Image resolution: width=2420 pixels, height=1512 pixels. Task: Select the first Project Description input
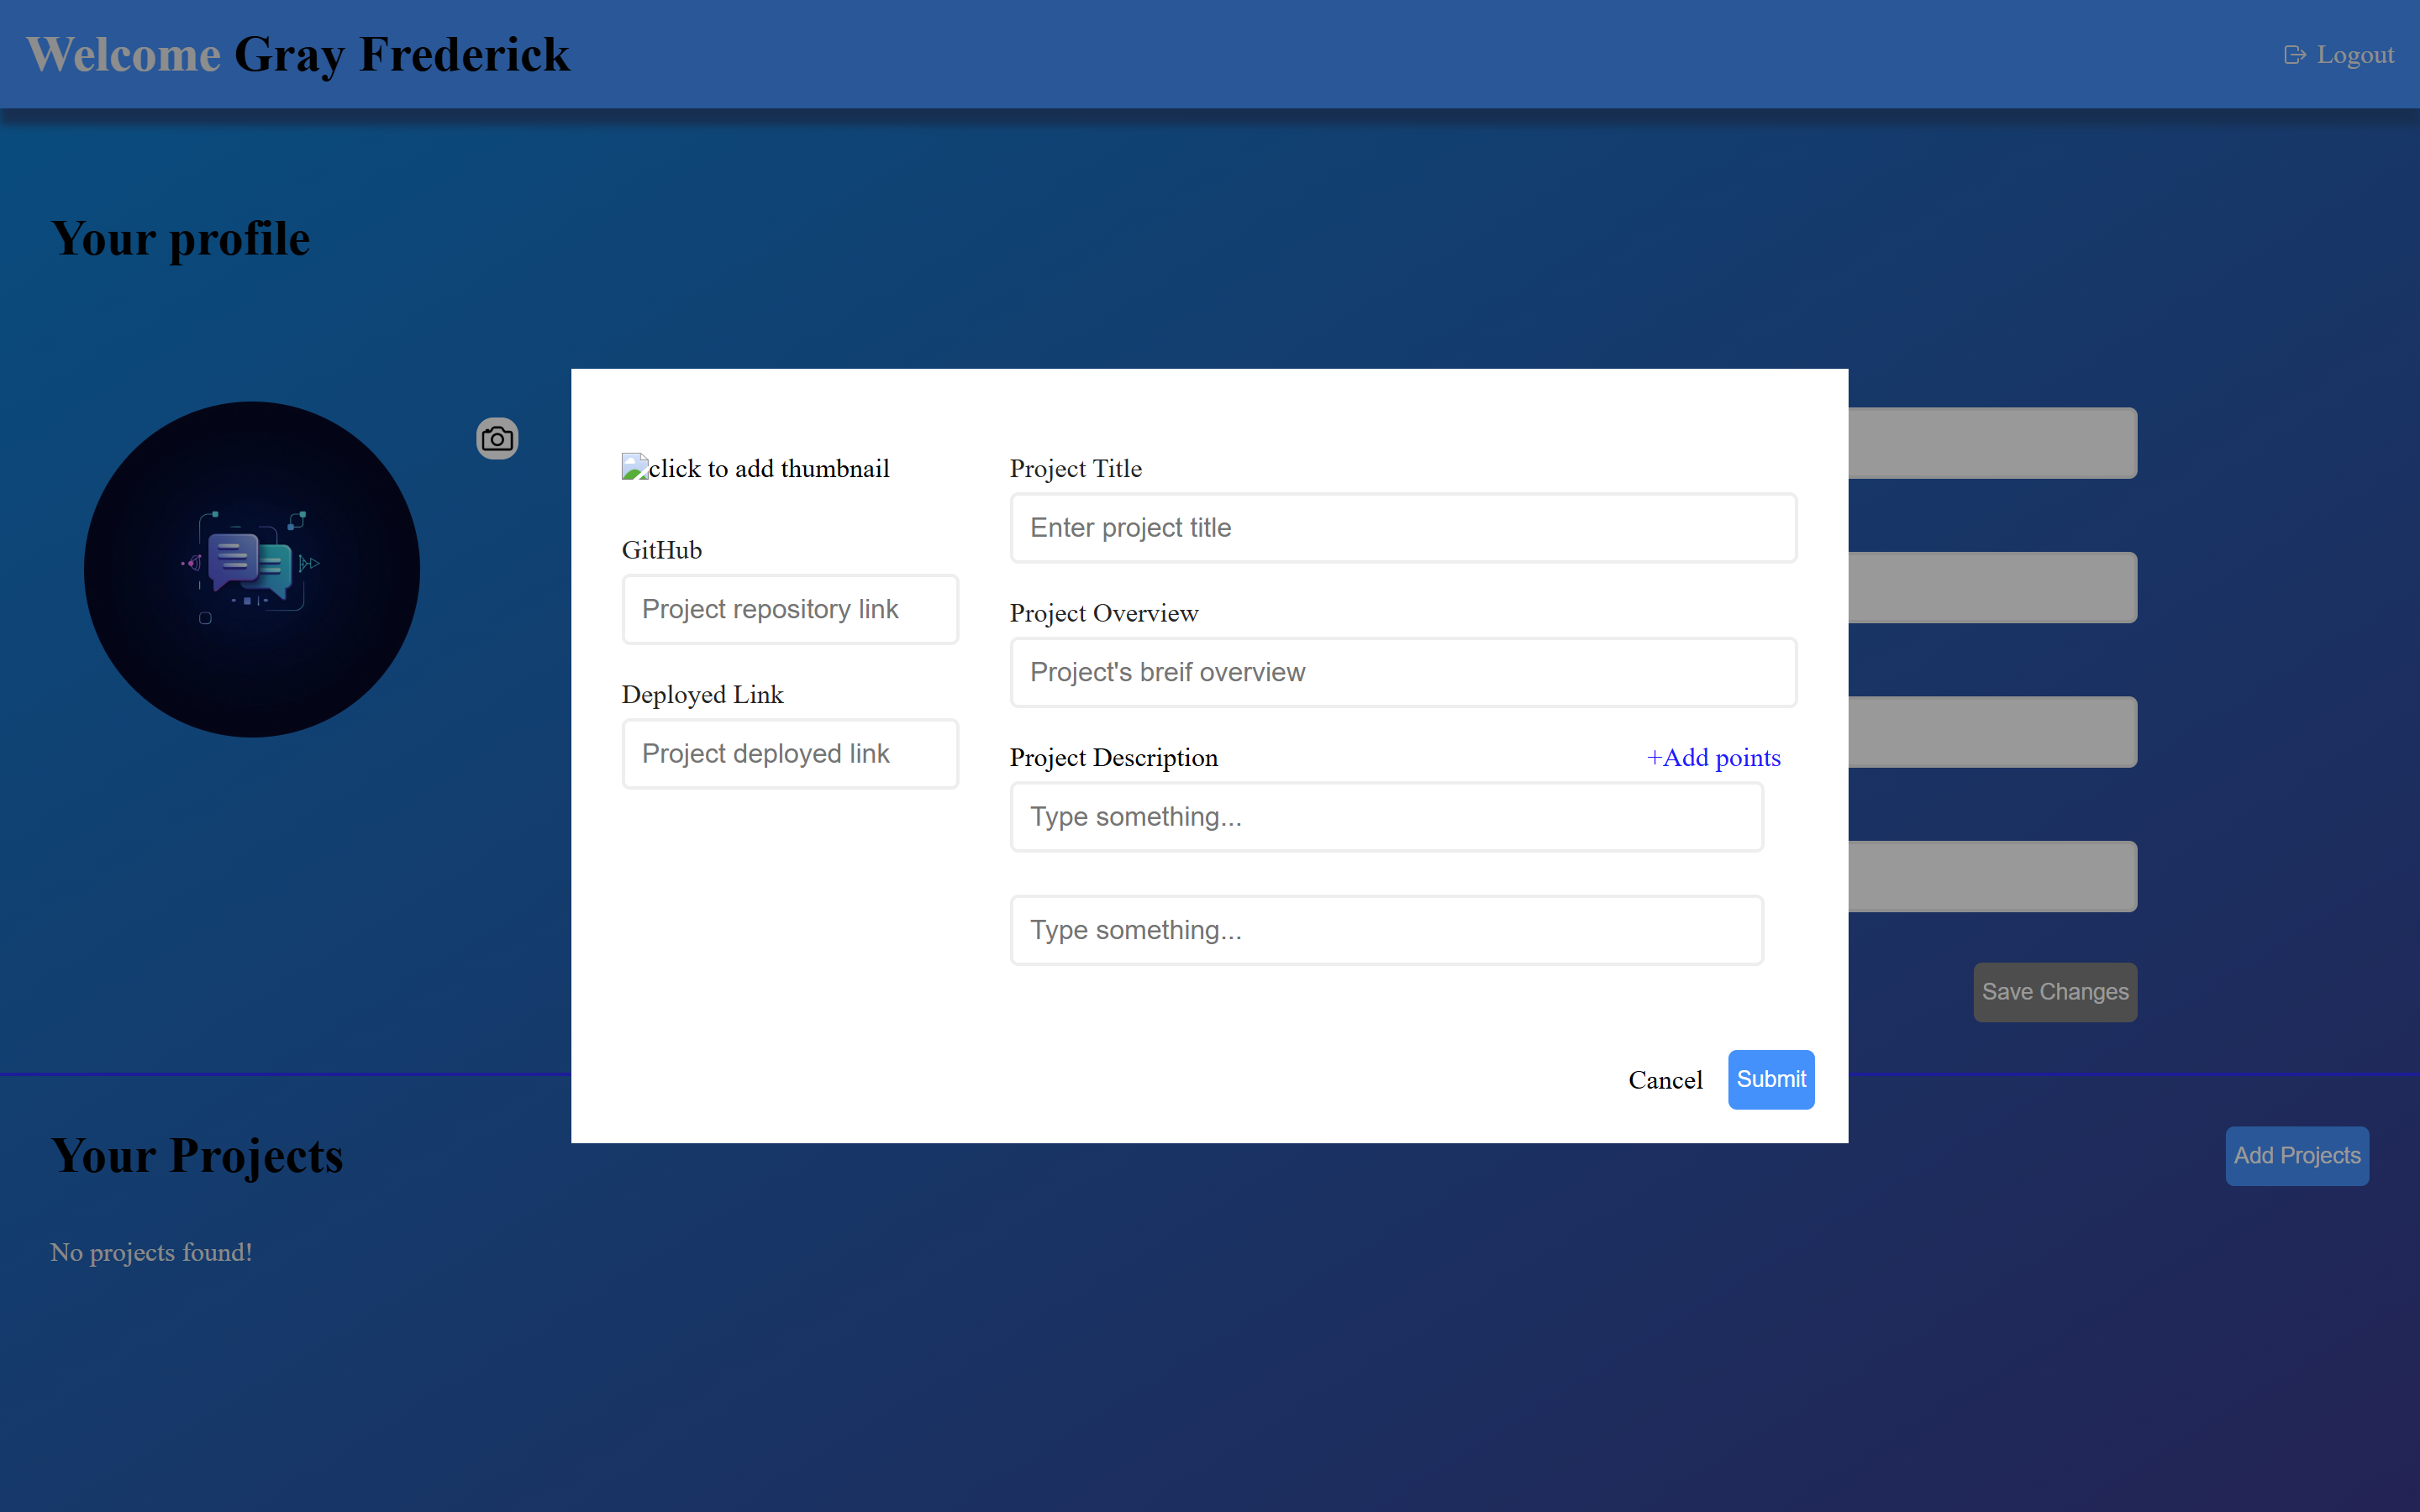pos(1386,817)
